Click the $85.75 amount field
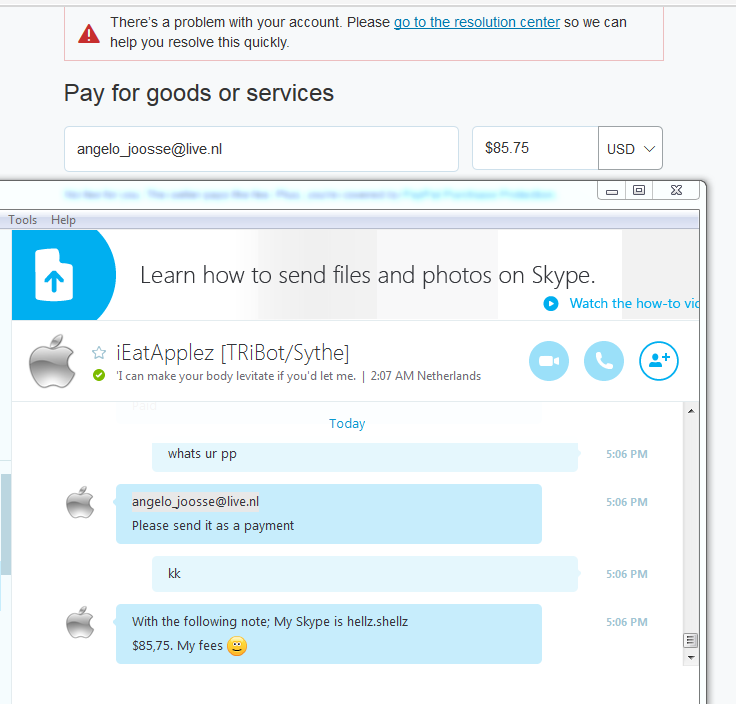This screenshot has height=704, width=736. (x=535, y=148)
